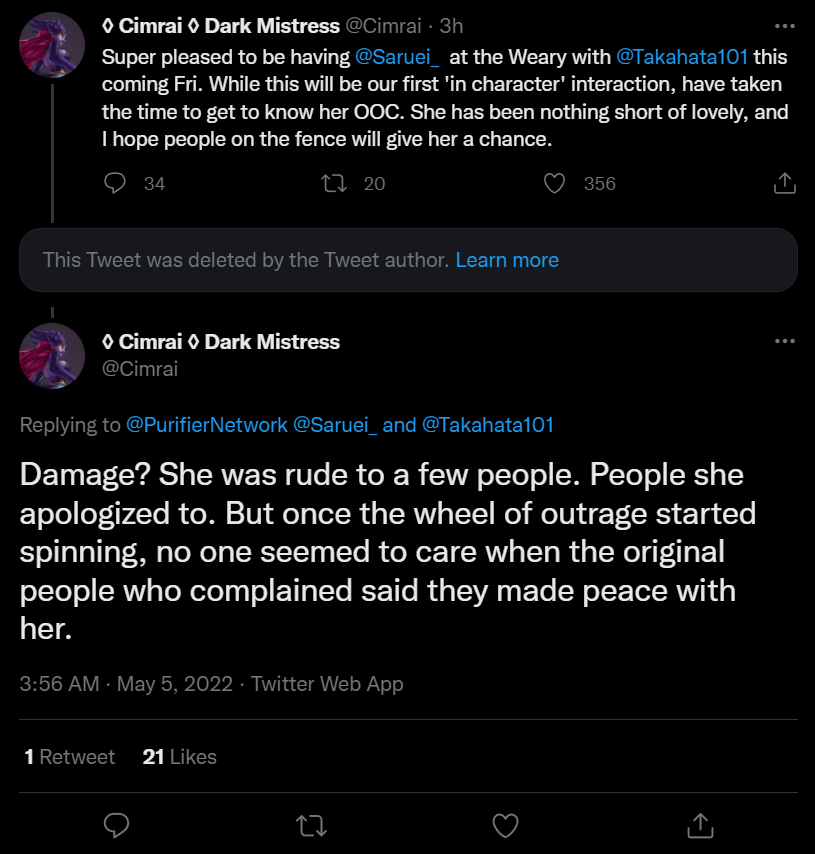Image resolution: width=815 pixels, height=854 pixels.
Task: View the 21 Likes list
Action: (179, 757)
